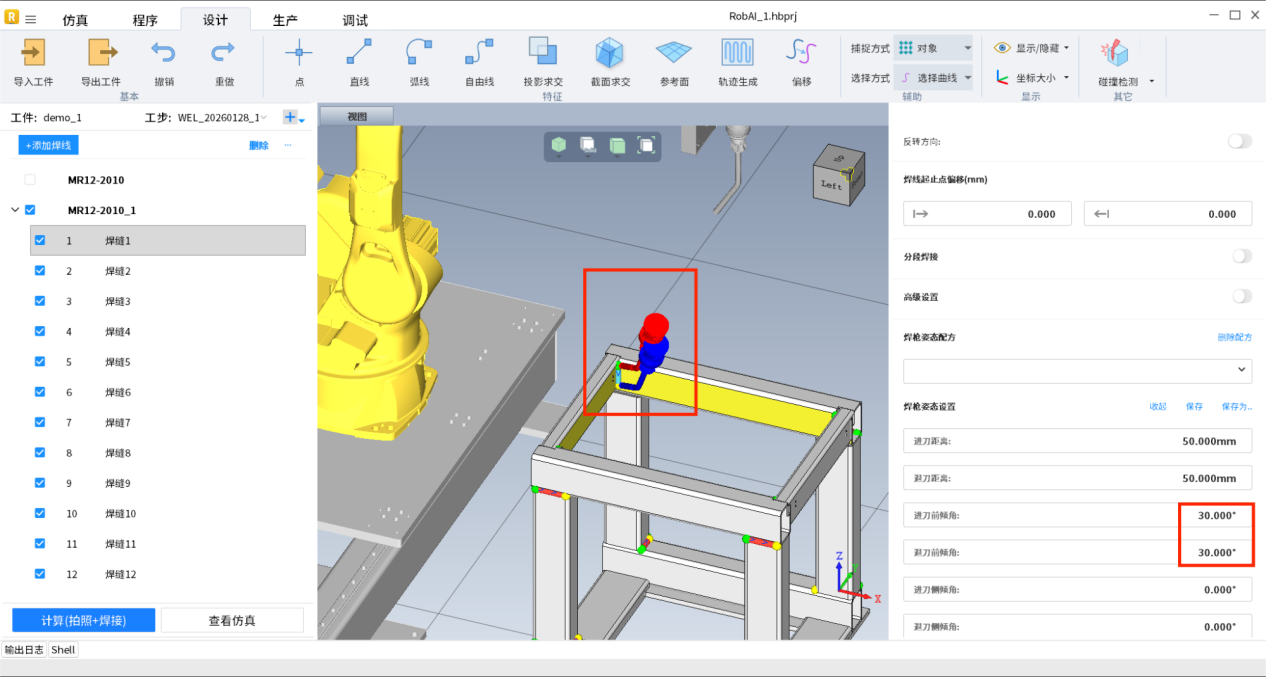Click the 计算(拍照+焊接) button
The image size is (1266, 677).
click(x=83, y=620)
